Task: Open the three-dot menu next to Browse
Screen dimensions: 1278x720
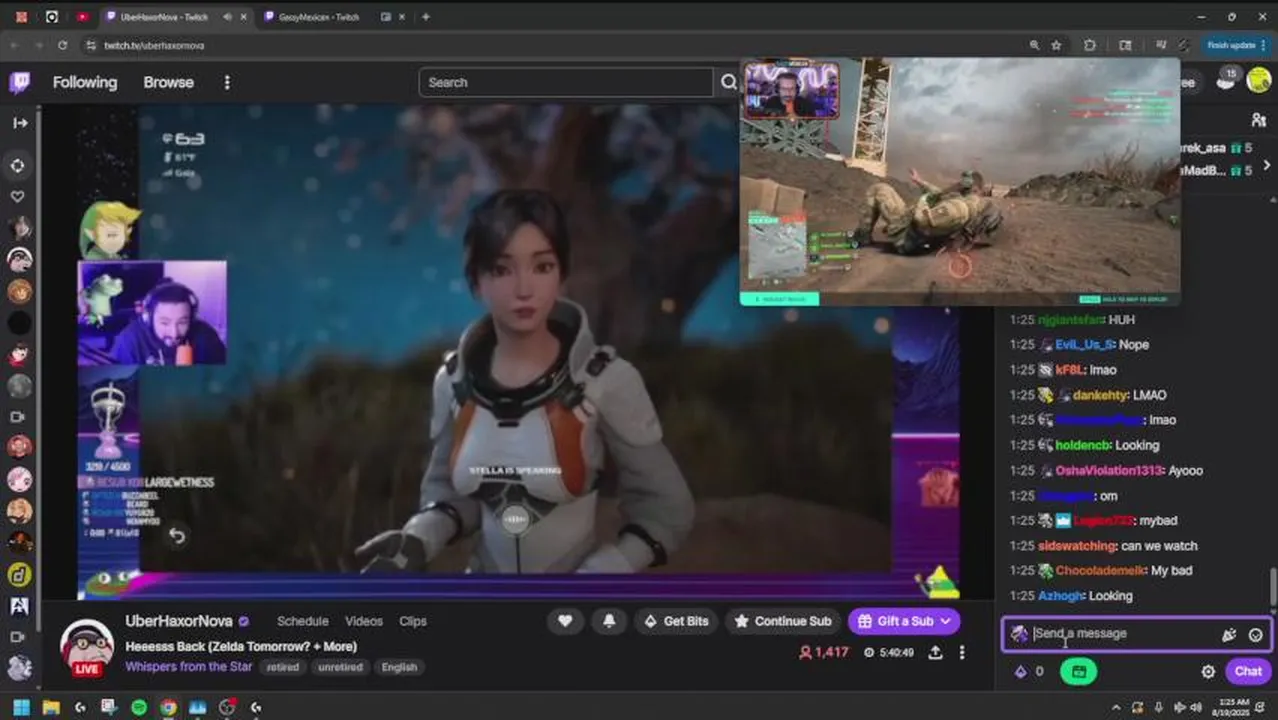Action: [x=227, y=82]
